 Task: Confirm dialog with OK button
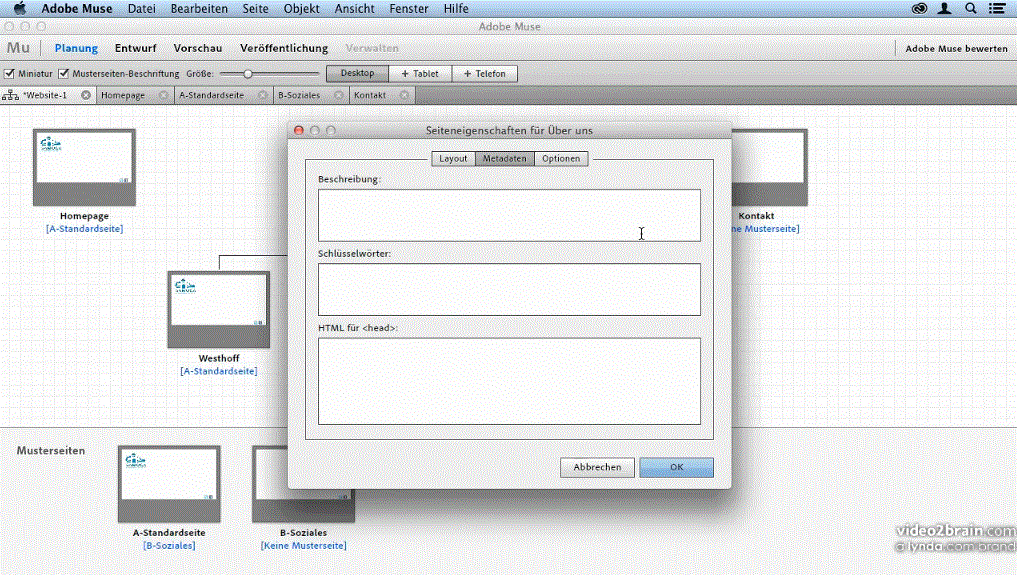pyautogui.click(x=676, y=467)
